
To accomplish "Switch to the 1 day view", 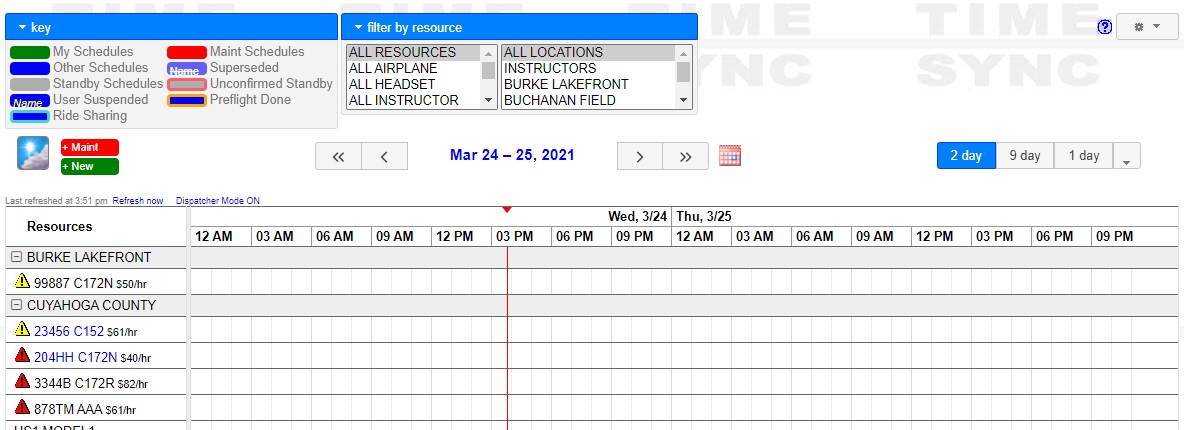I will click(1084, 156).
